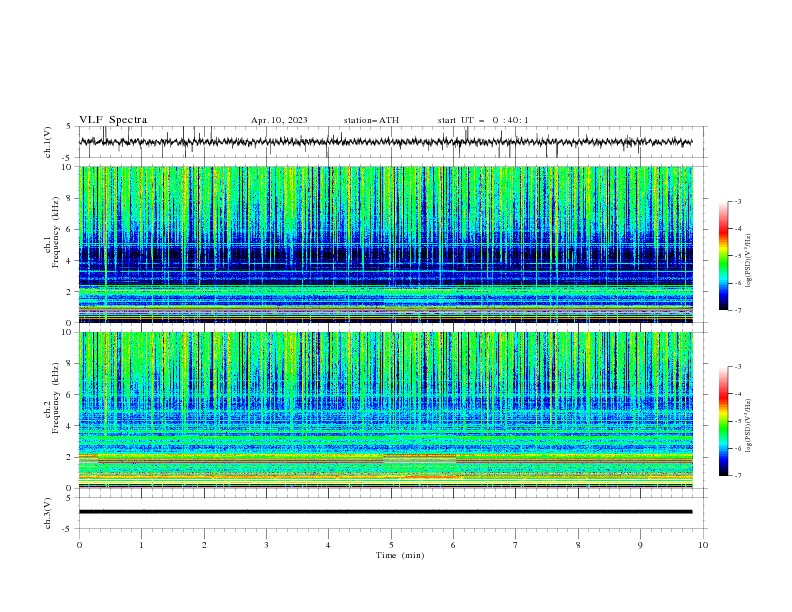This screenshot has width=792, height=612.
Task: Click the "-5" tick on ch.3(V) axis
Action: coord(68,529)
